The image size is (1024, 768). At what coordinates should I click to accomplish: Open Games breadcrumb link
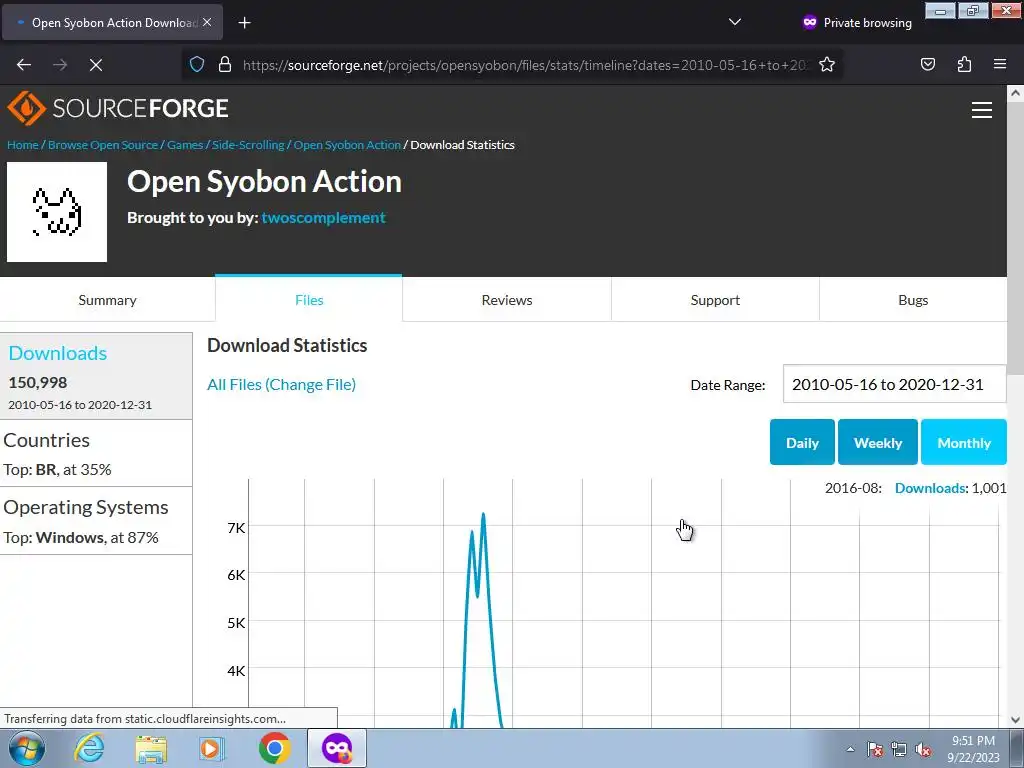point(185,145)
